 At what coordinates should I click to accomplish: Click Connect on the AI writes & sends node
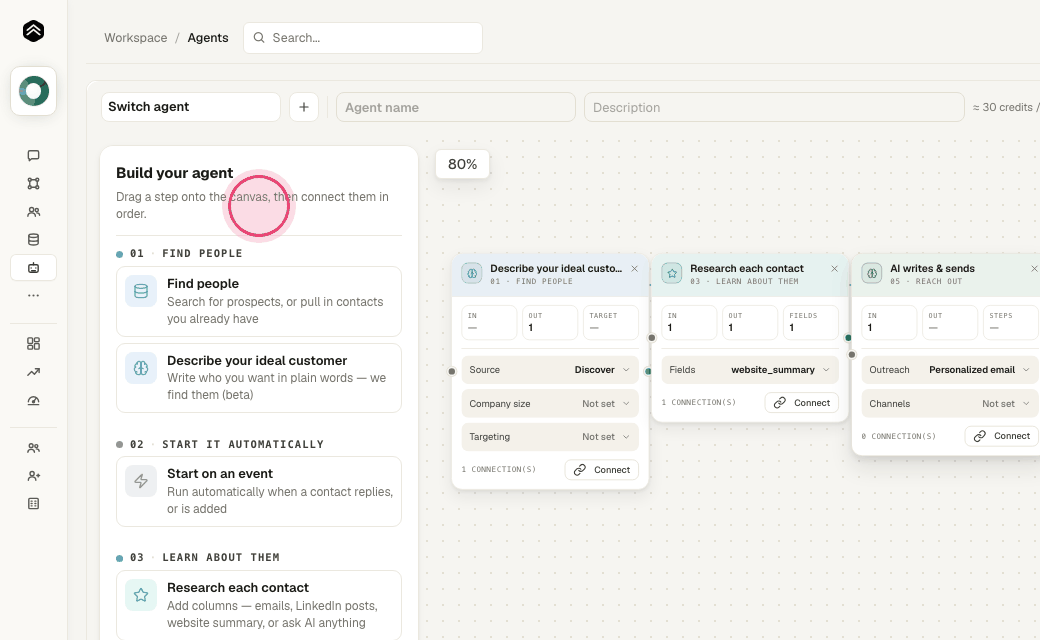tap(1002, 436)
